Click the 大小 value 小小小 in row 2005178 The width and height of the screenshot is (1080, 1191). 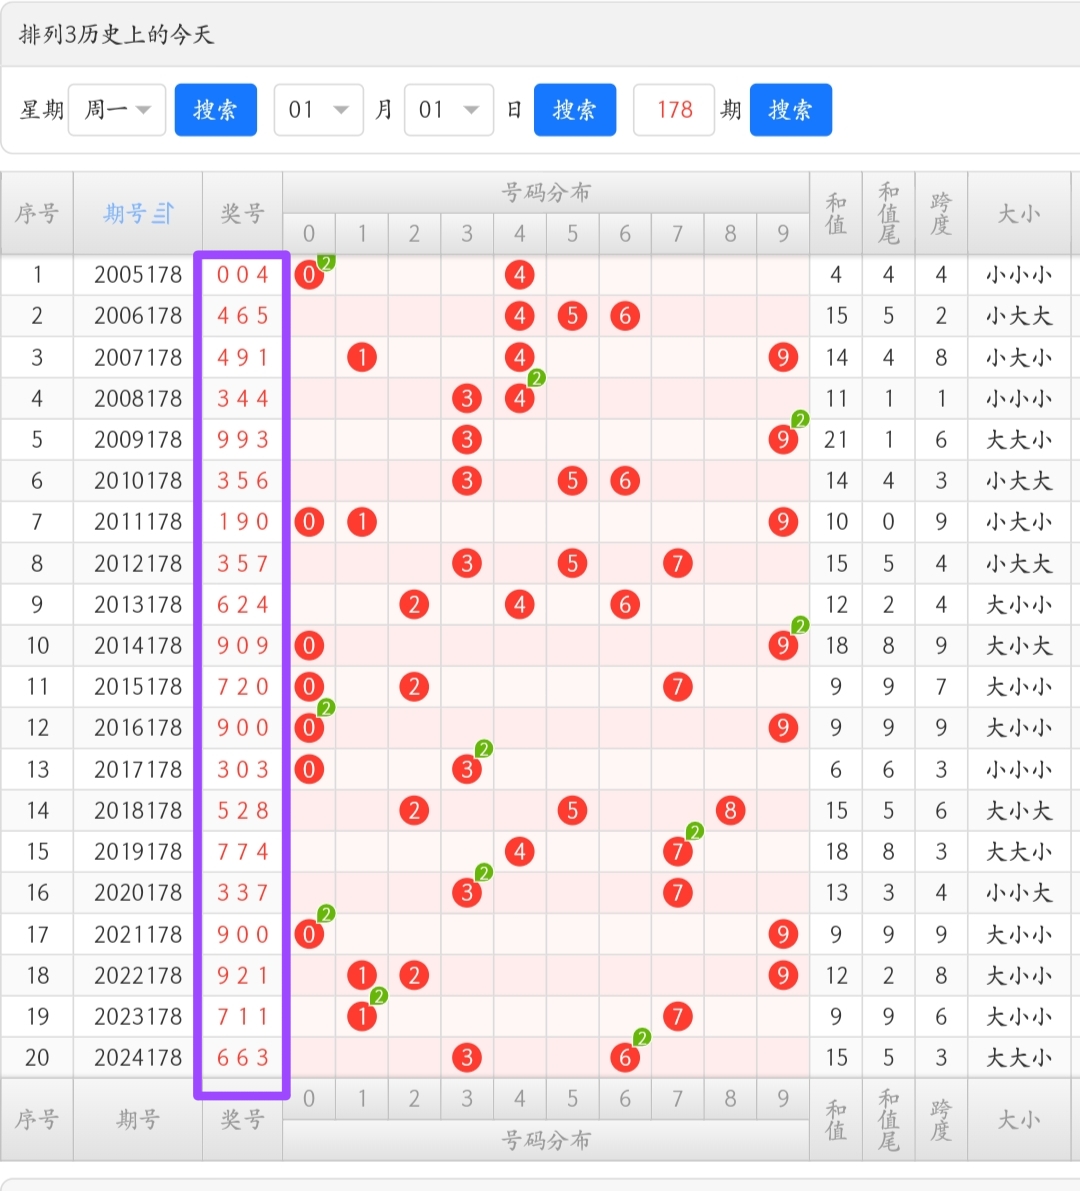(x=1019, y=275)
